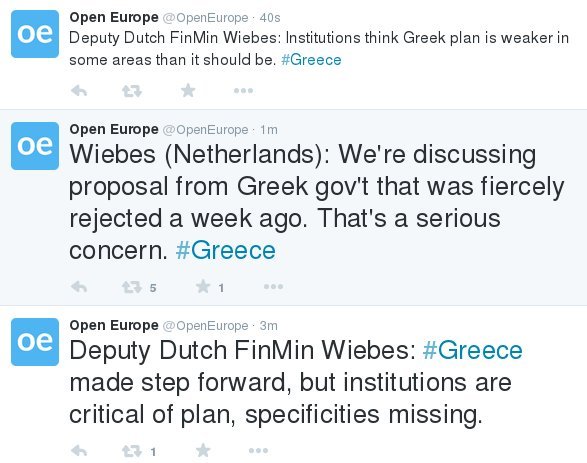Open #Greece hashtag in the 3m tweet

click(472, 350)
